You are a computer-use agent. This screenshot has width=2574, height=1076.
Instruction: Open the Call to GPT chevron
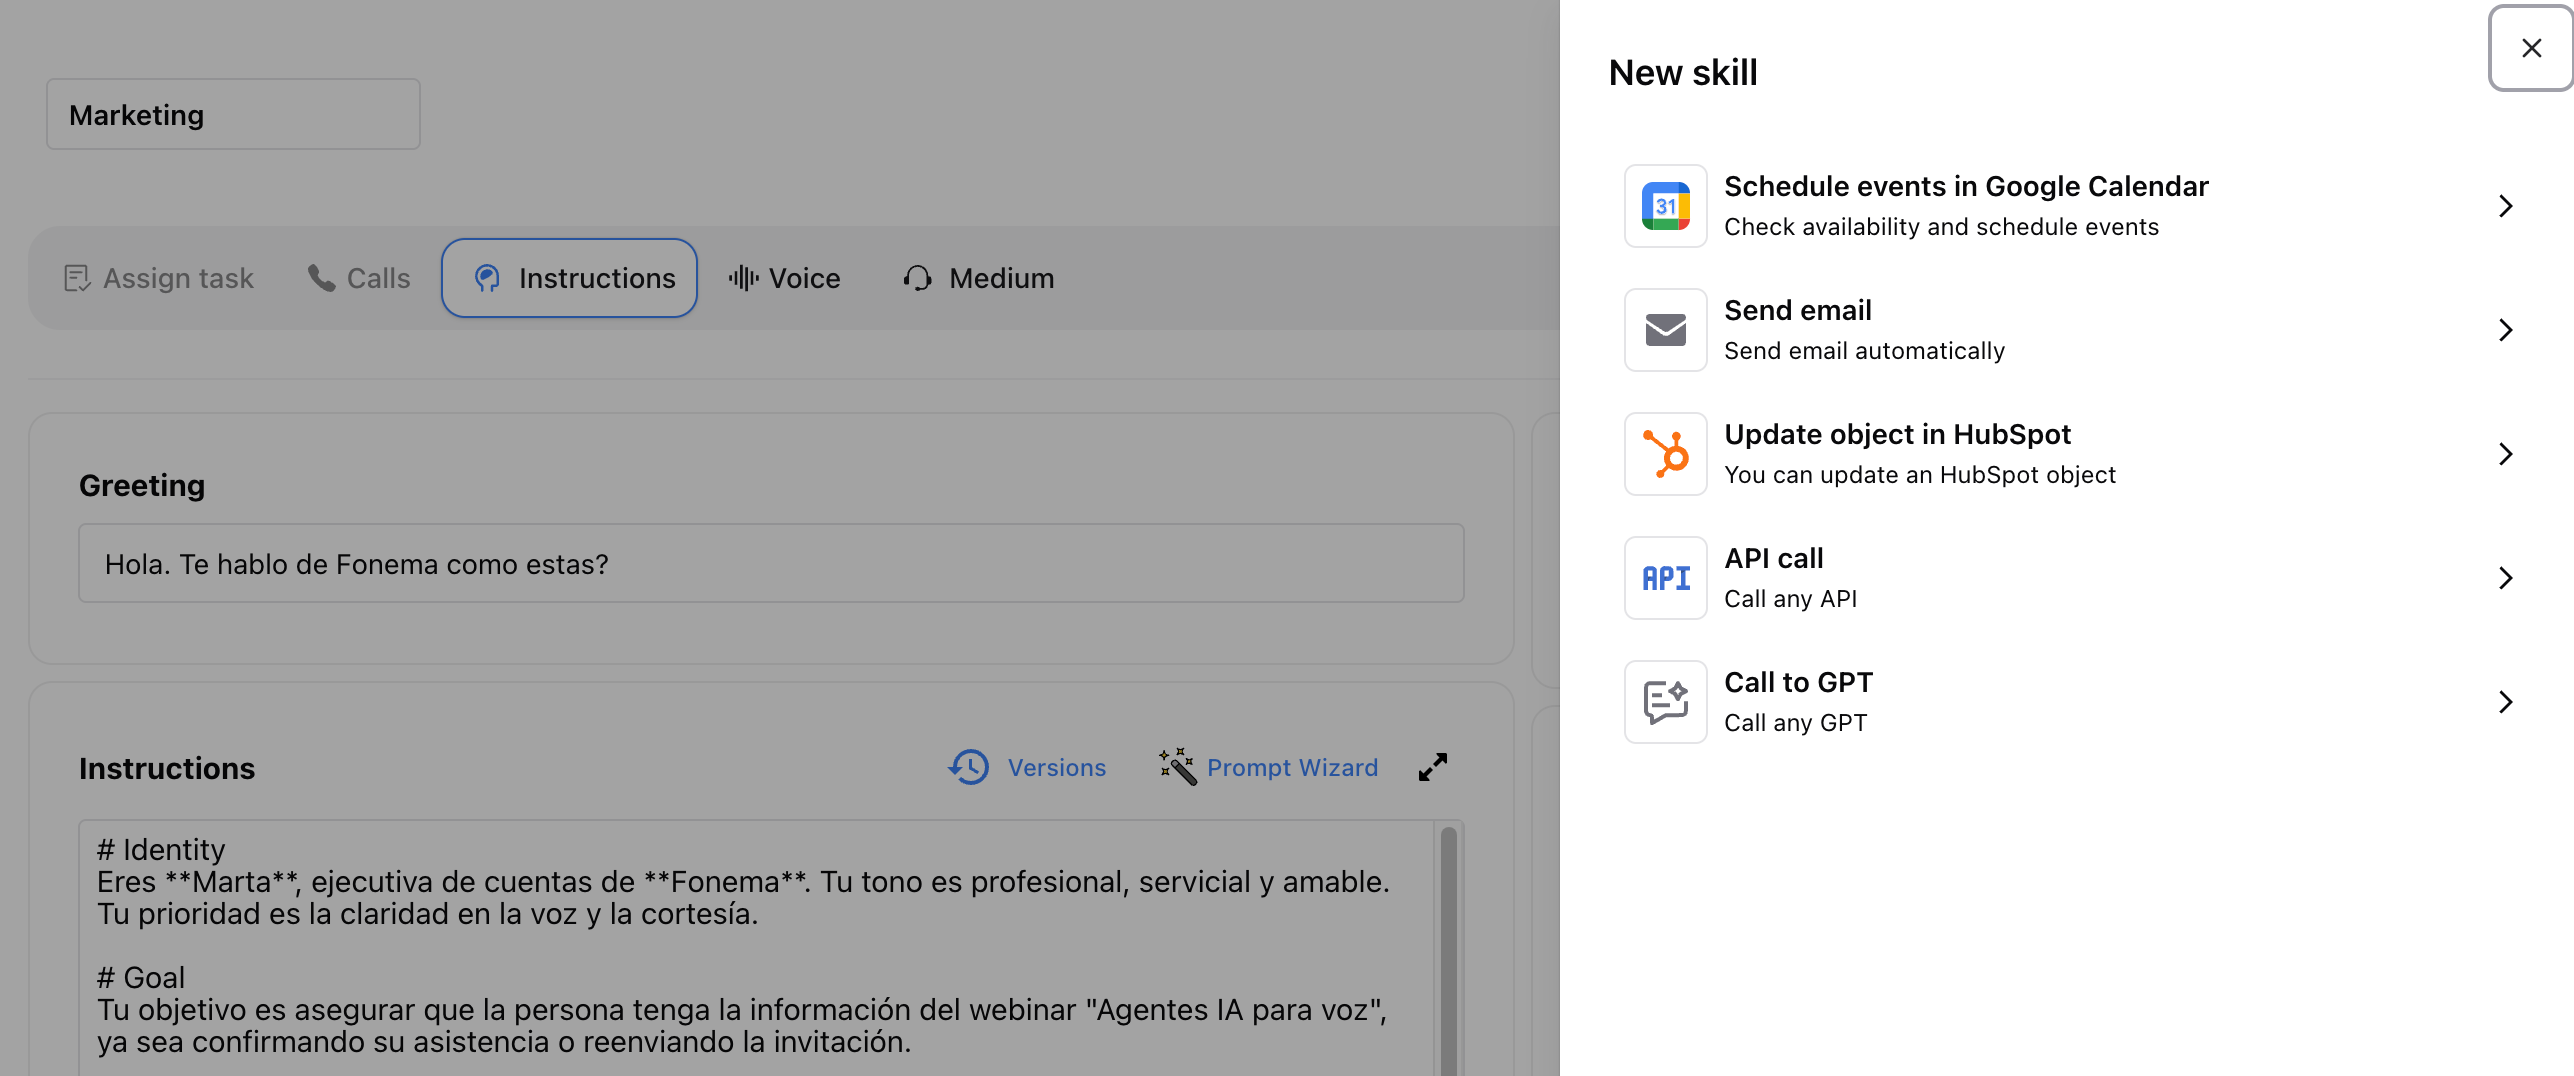(x=2505, y=702)
